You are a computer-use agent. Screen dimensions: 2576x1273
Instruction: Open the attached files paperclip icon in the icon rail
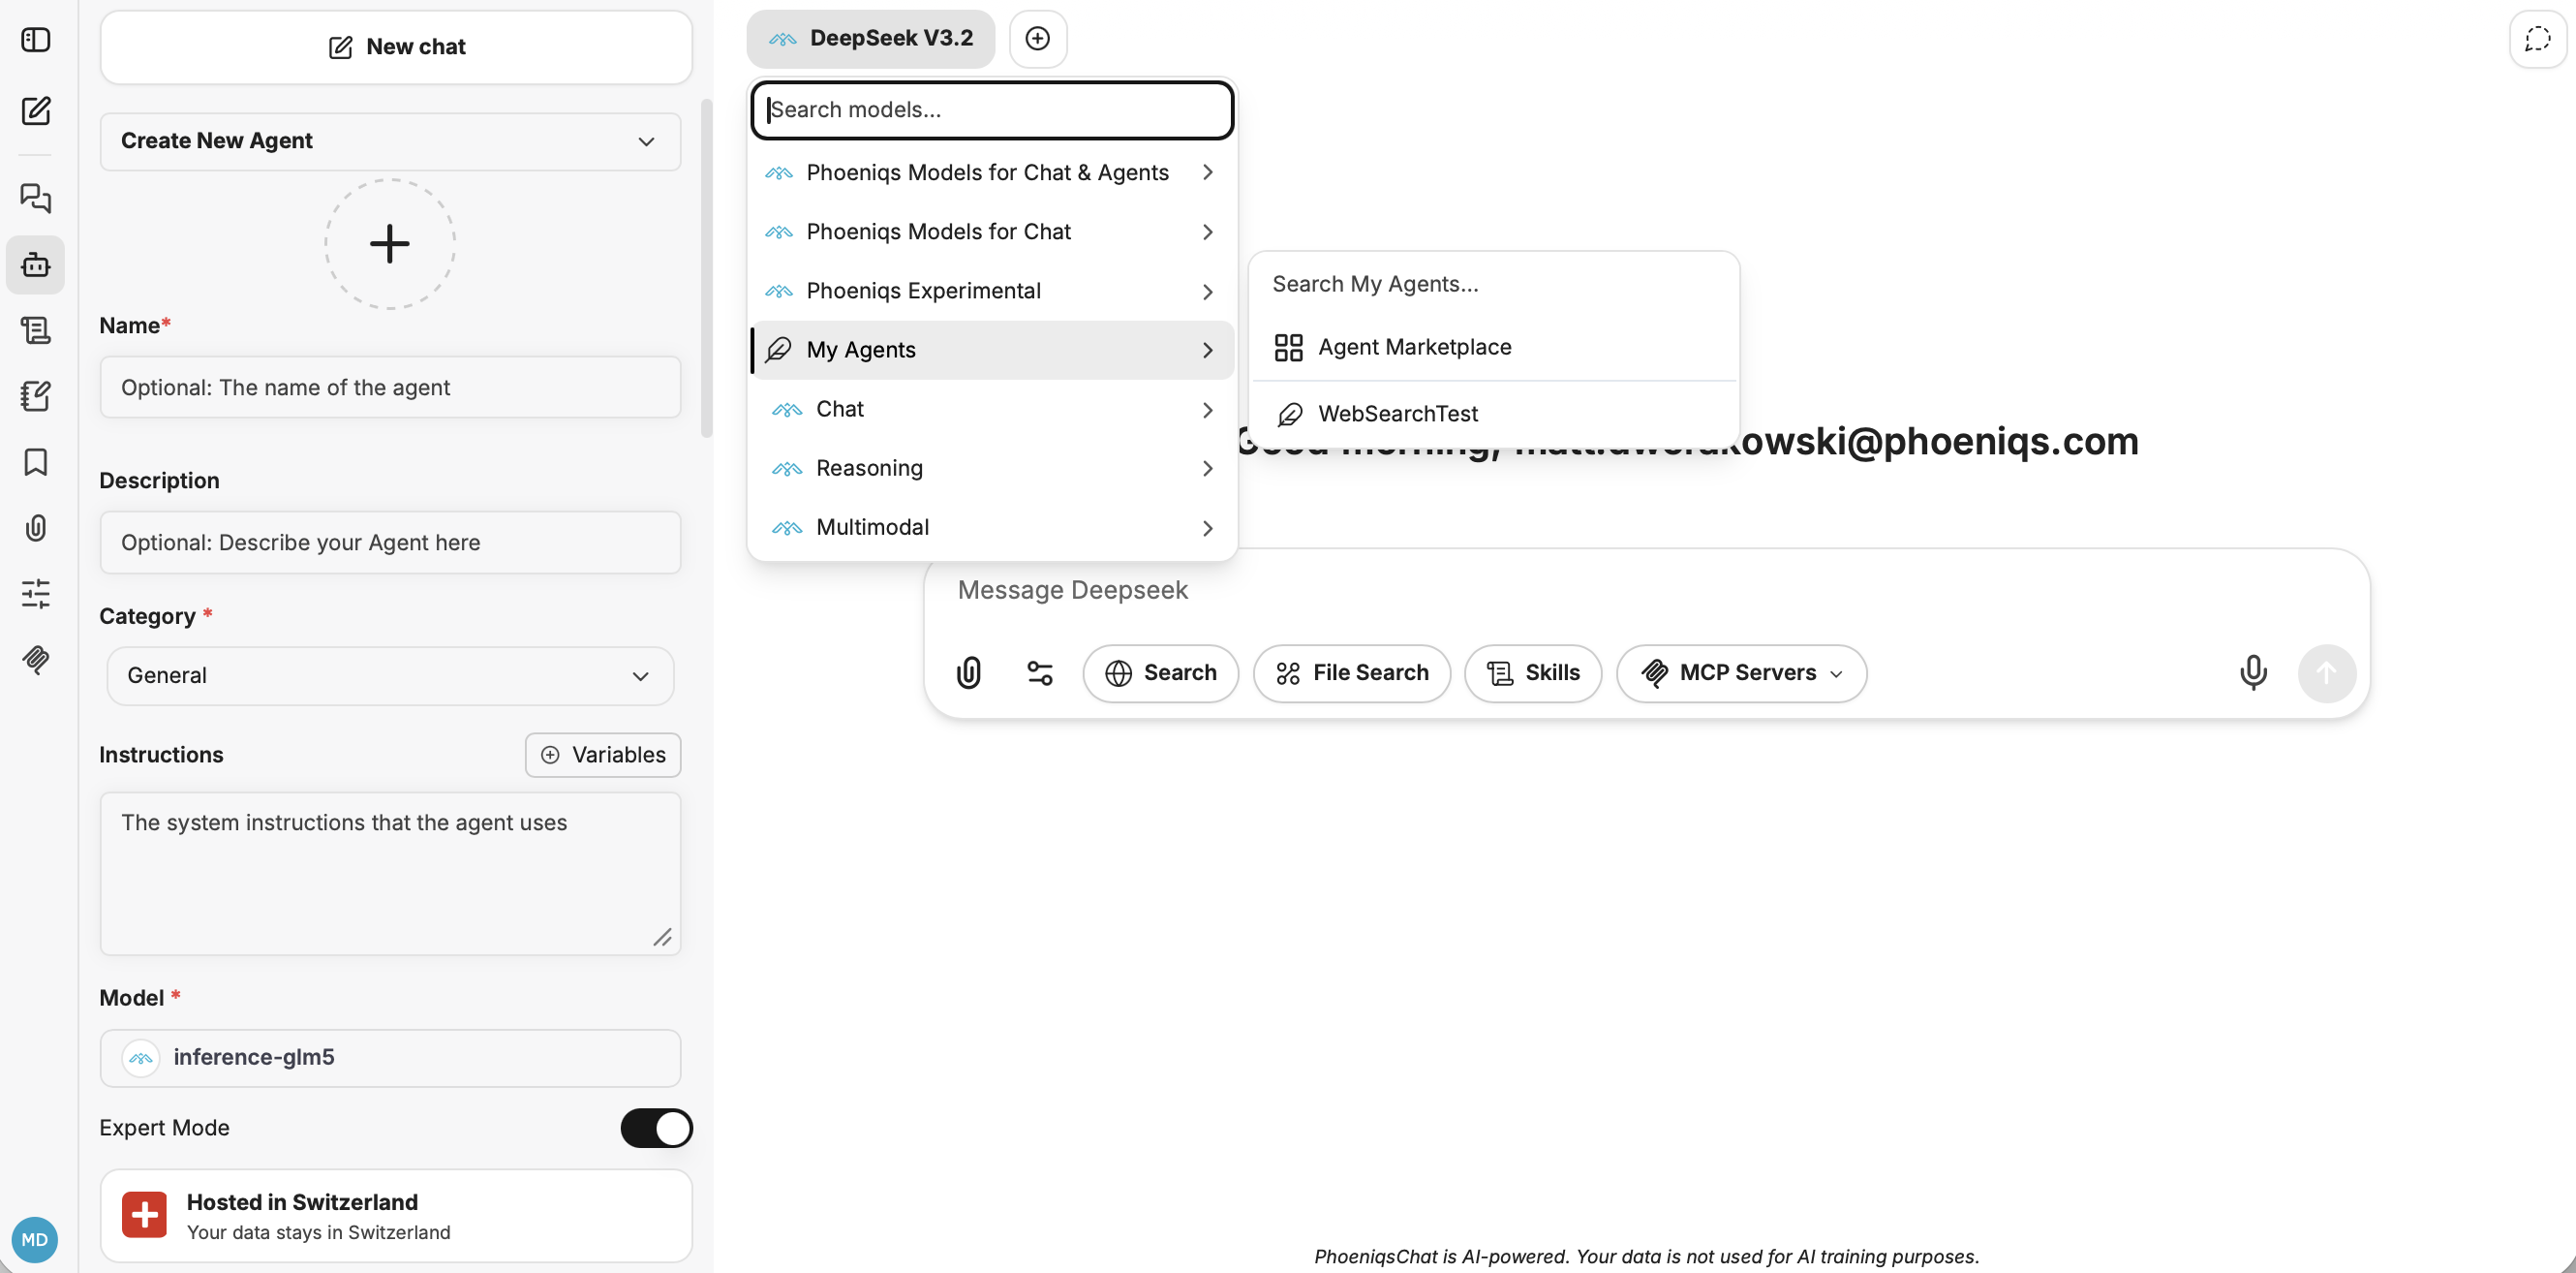[x=36, y=528]
